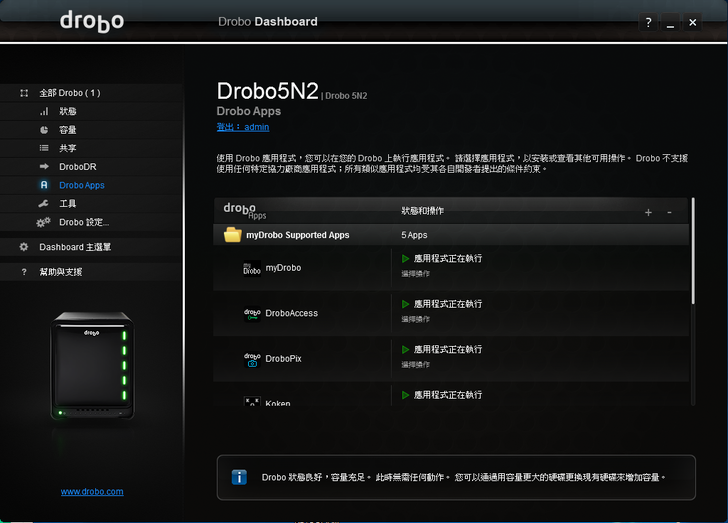Open 選擇操作 dropdown for DroboAccess
728x523 pixels.
pyautogui.click(x=416, y=319)
